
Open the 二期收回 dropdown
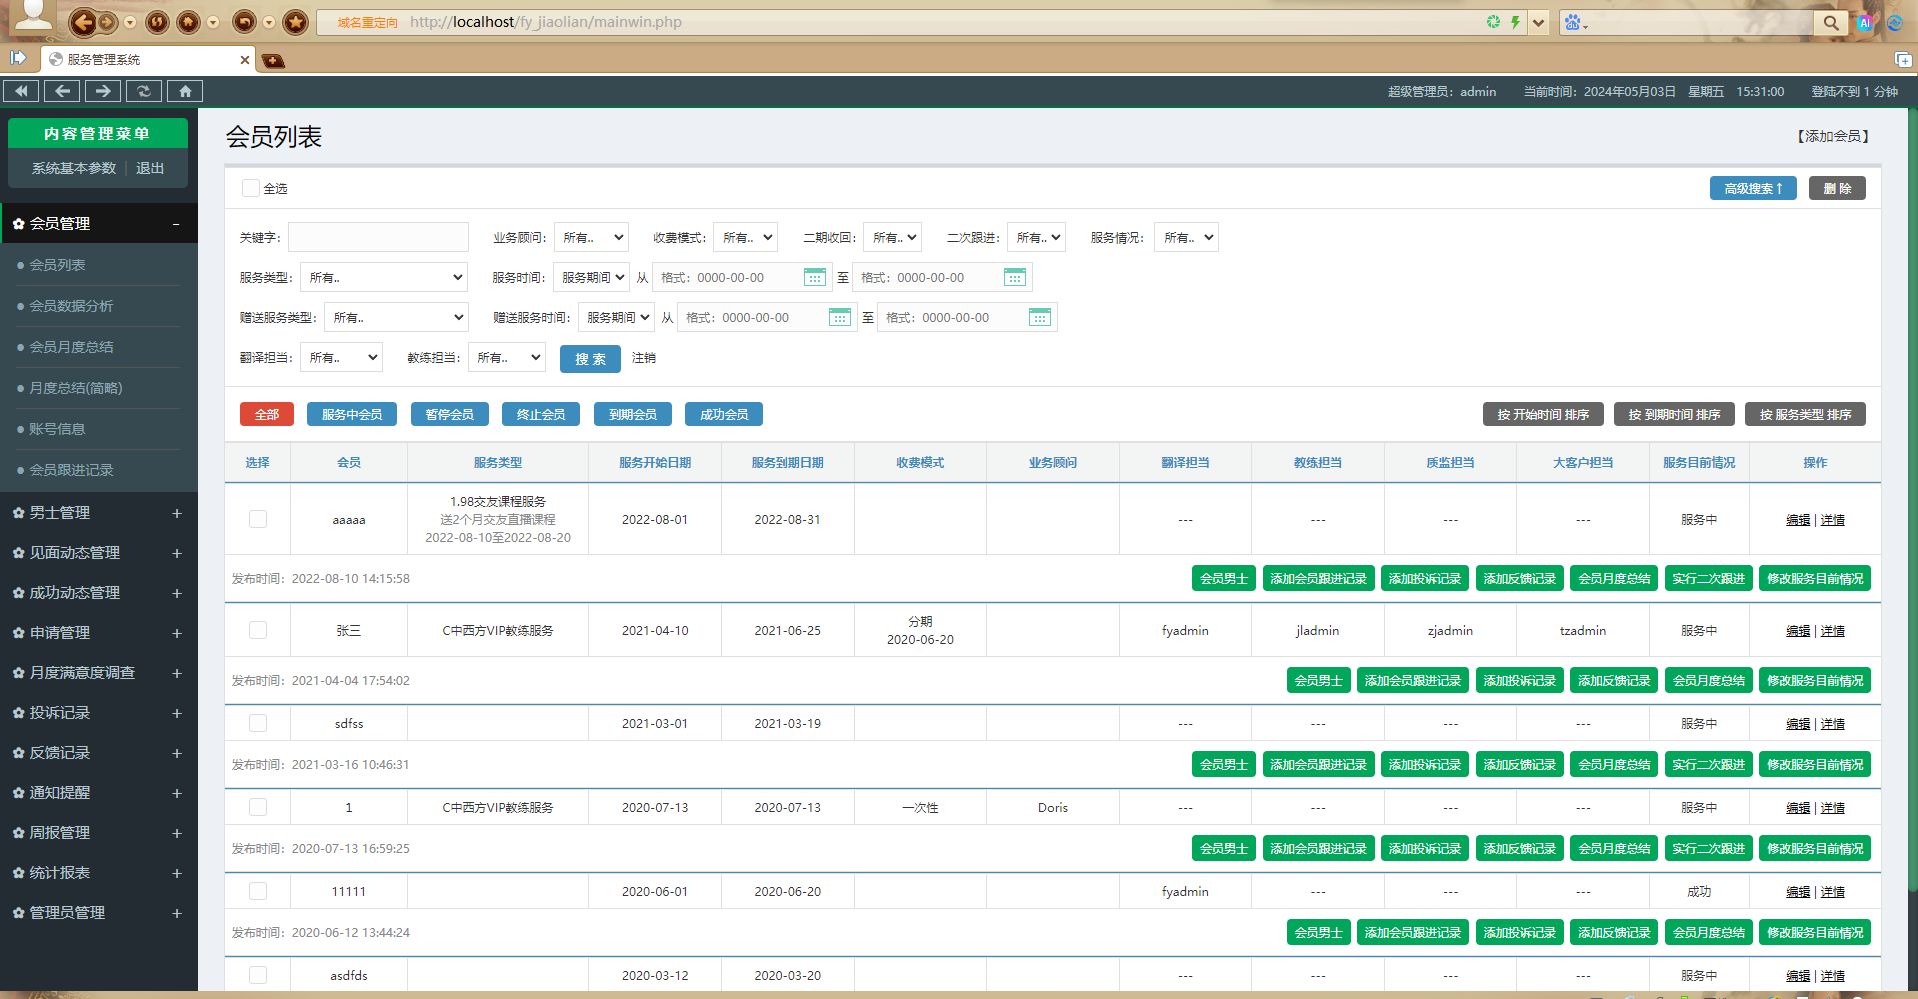(x=892, y=237)
